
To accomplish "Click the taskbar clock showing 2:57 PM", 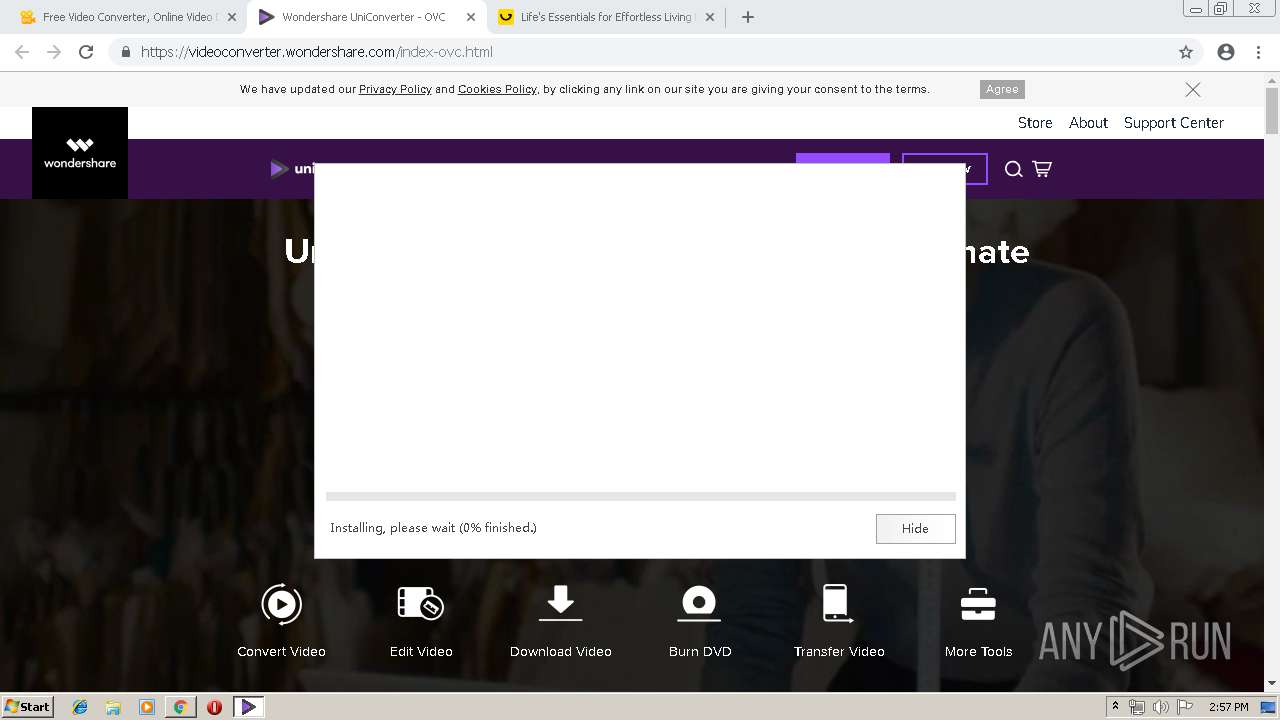I will 1228,707.
